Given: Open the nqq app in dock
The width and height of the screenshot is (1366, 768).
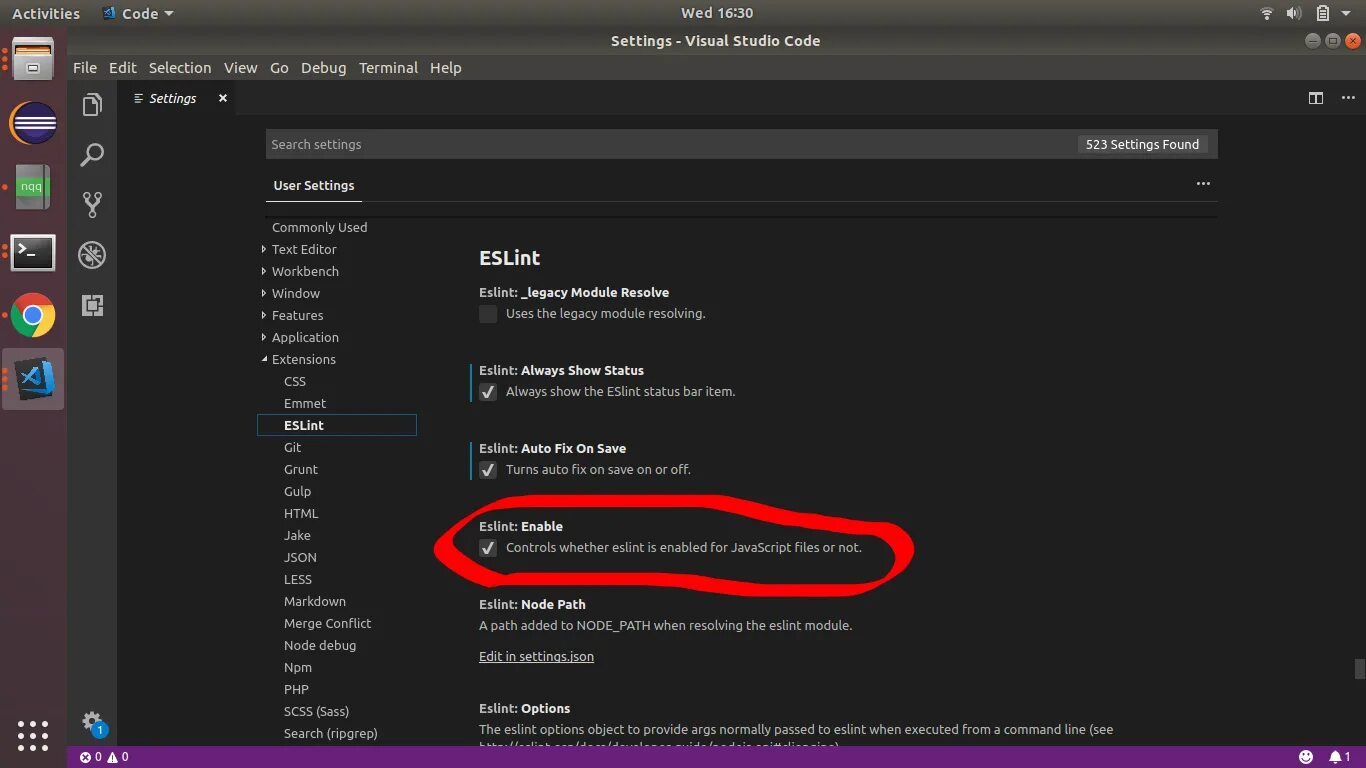Looking at the screenshot, I should (33, 187).
